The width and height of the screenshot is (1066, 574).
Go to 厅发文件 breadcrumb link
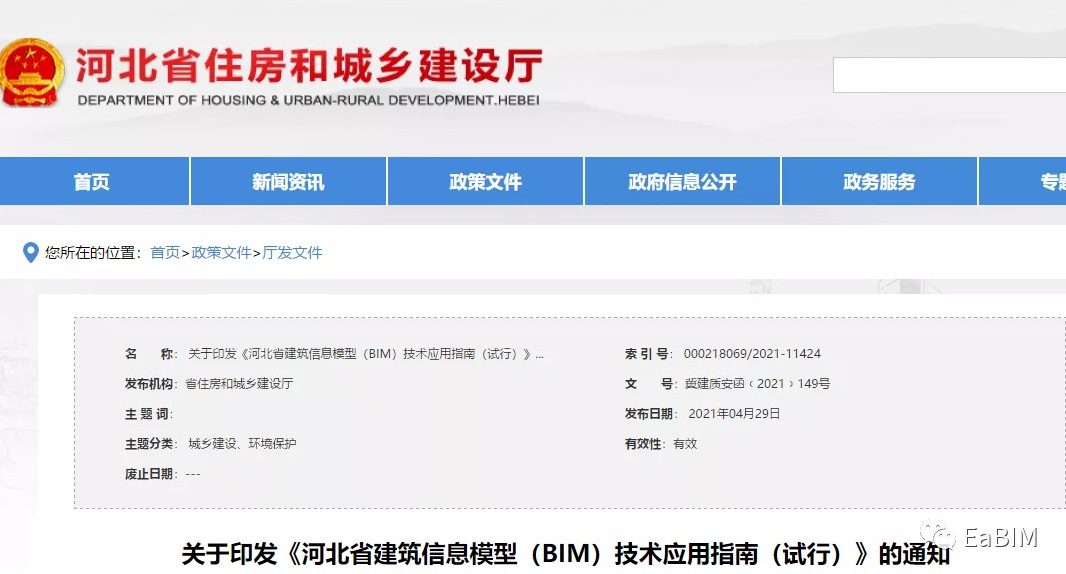tap(292, 252)
